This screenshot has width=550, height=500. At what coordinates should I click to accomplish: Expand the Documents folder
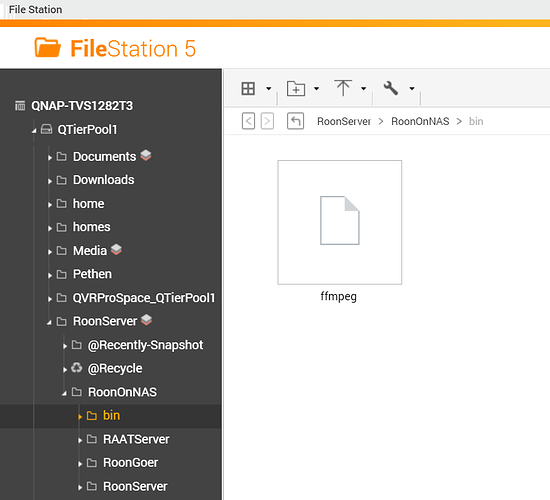[x=50, y=158]
